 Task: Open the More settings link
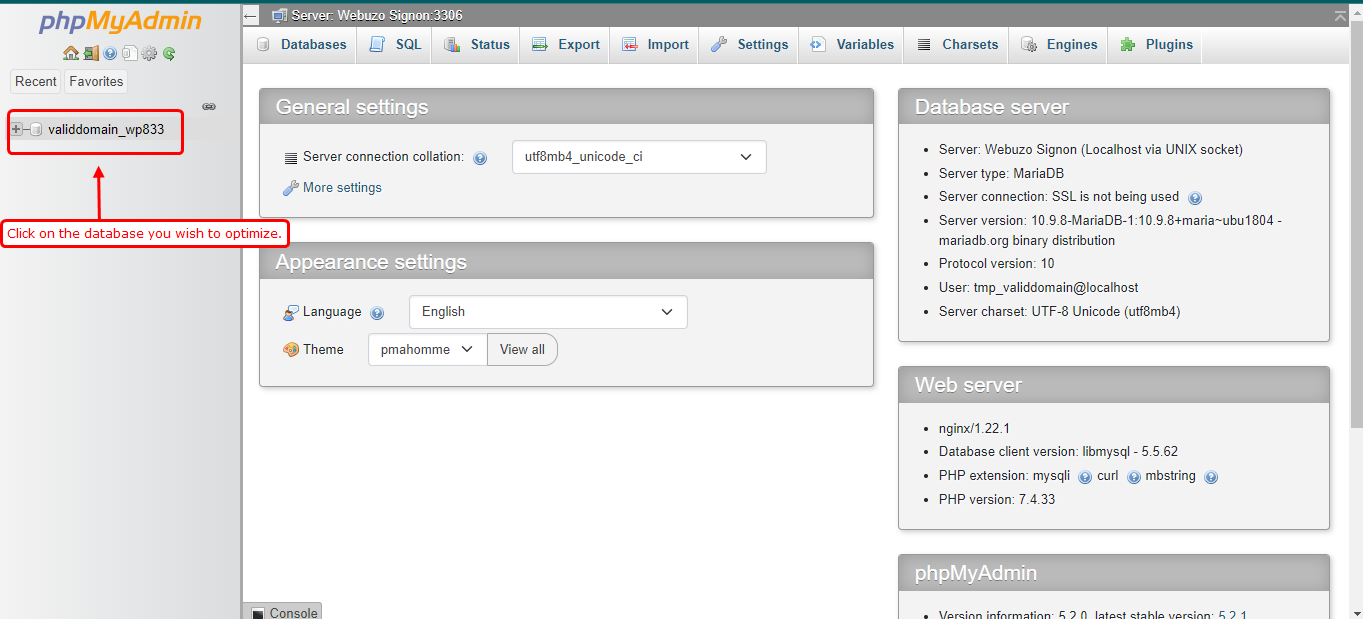coord(342,188)
